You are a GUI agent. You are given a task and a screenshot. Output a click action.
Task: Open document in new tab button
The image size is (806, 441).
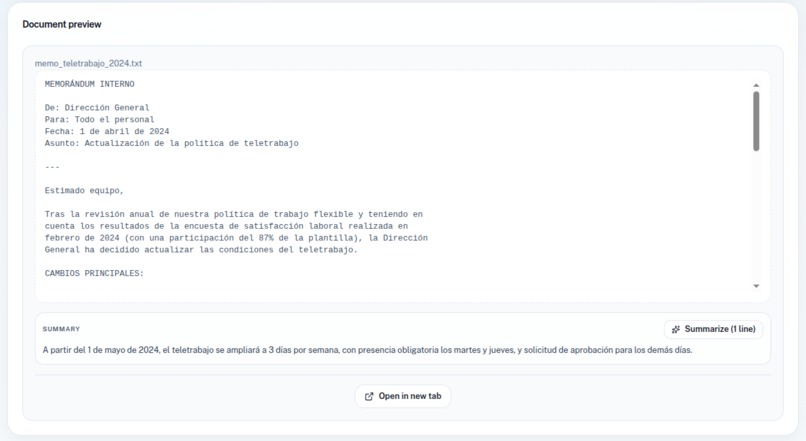(402, 396)
